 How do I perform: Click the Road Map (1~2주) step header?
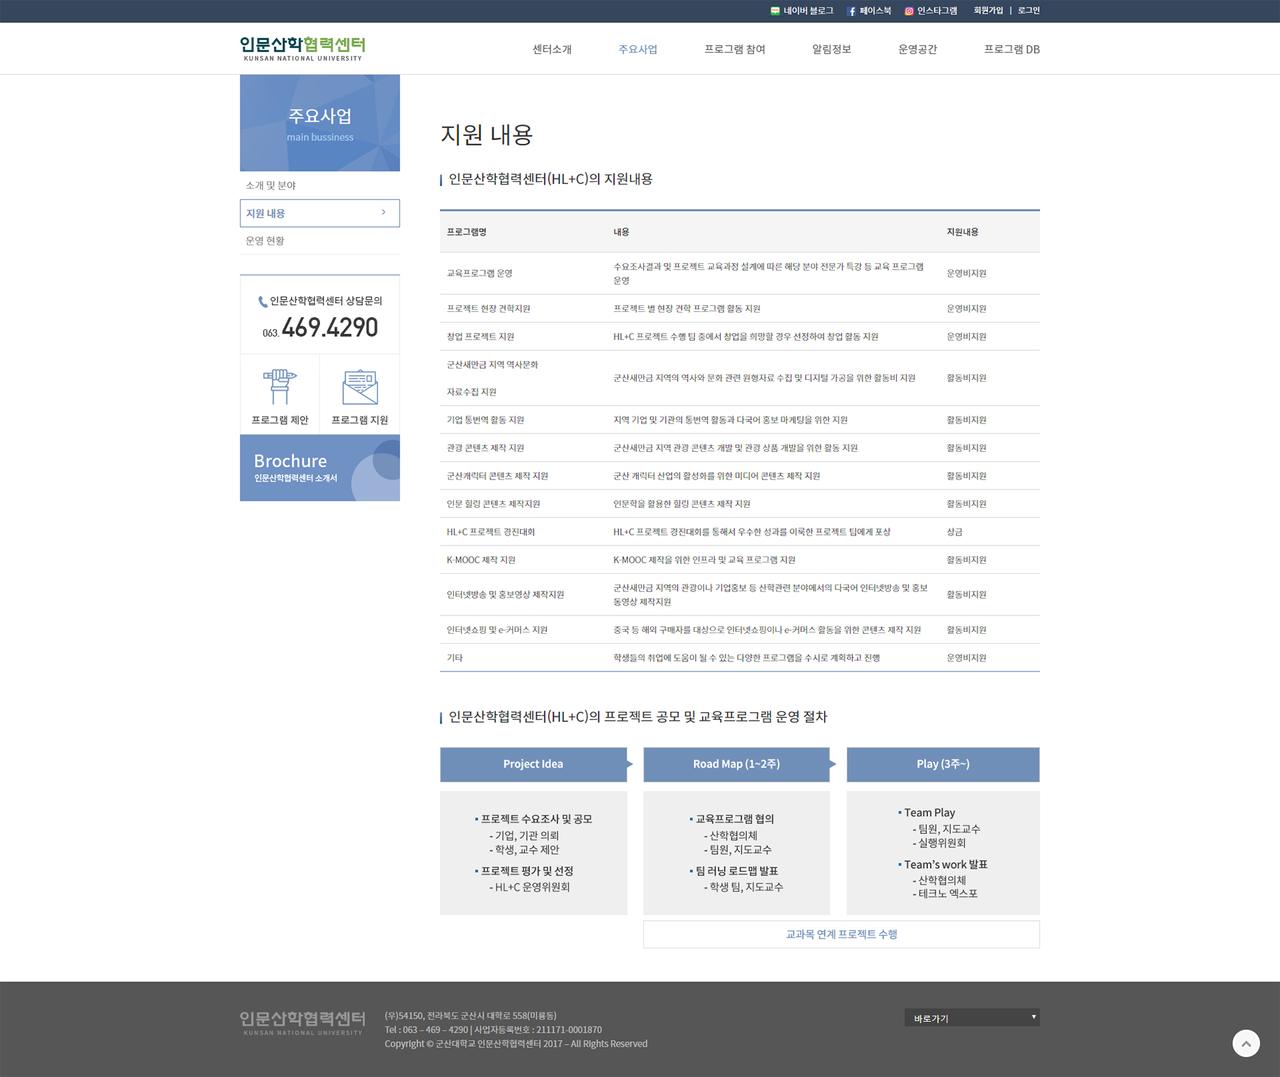click(737, 764)
